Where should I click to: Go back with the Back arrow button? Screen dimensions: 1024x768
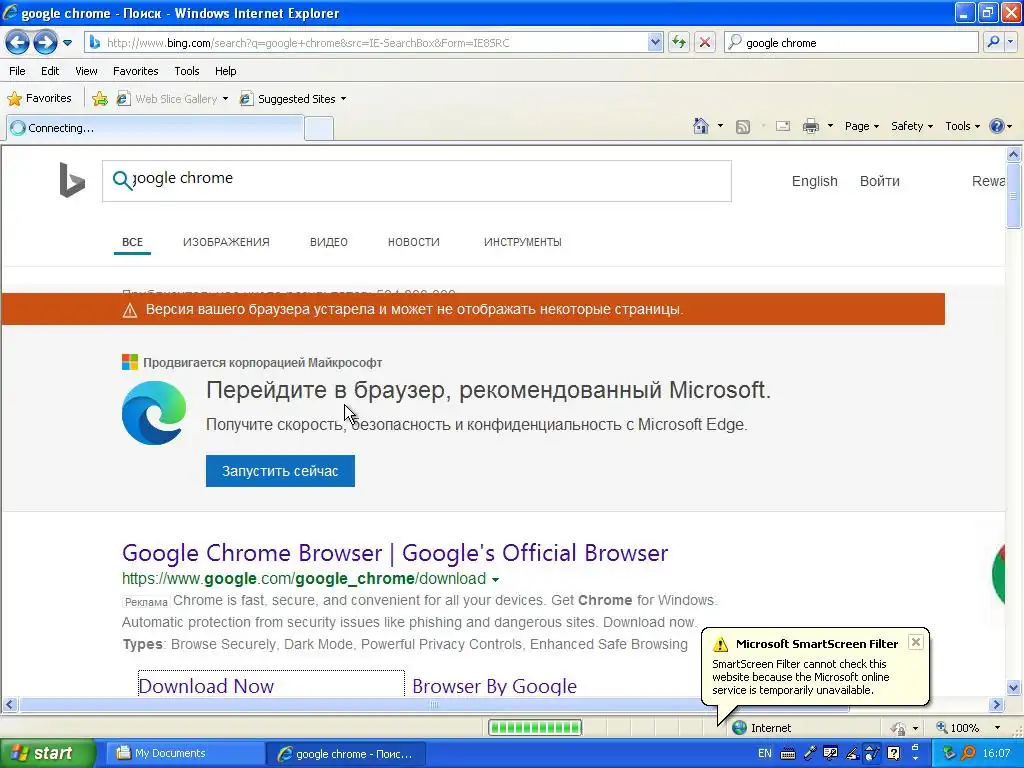click(18, 42)
